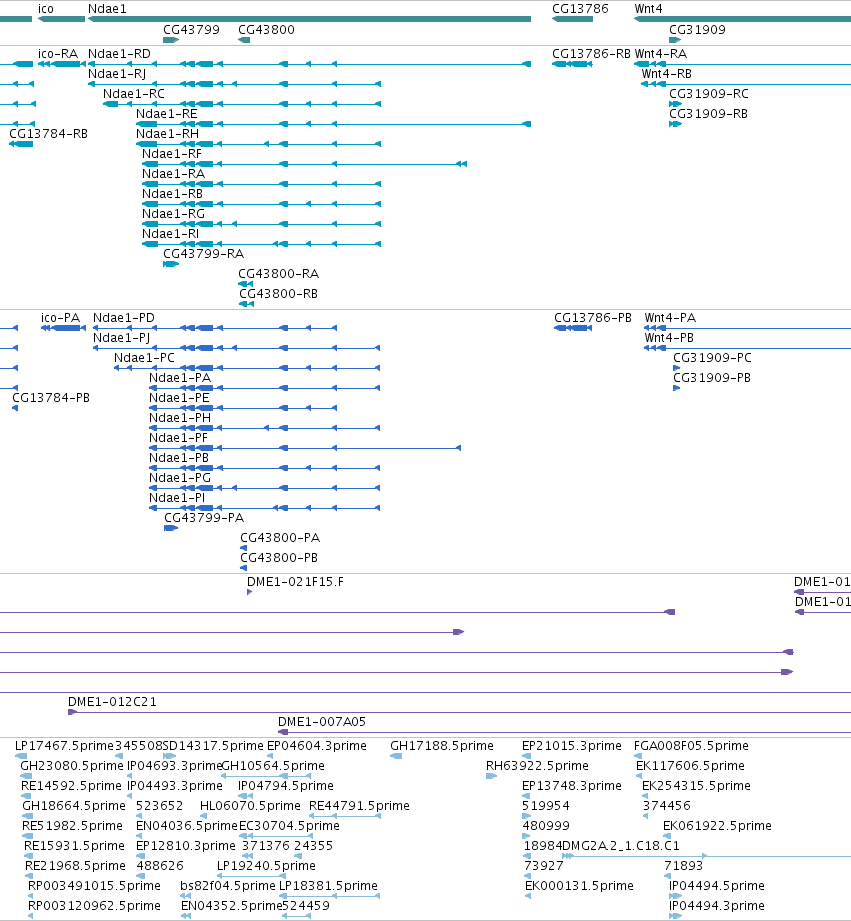Image resolution: width=851 pixels, height=921 pixels.
Task: Click the Ndae1-RA transcript label
Action: 173,174
